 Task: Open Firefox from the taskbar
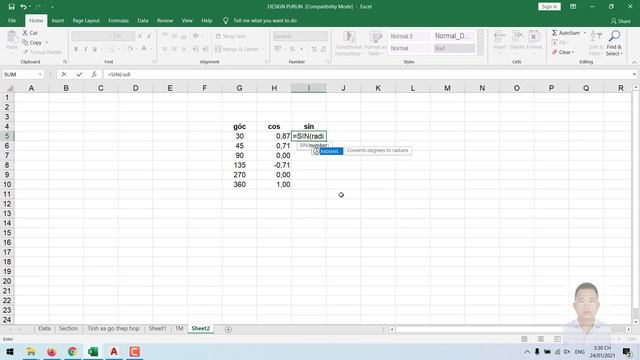coord(51,351)
